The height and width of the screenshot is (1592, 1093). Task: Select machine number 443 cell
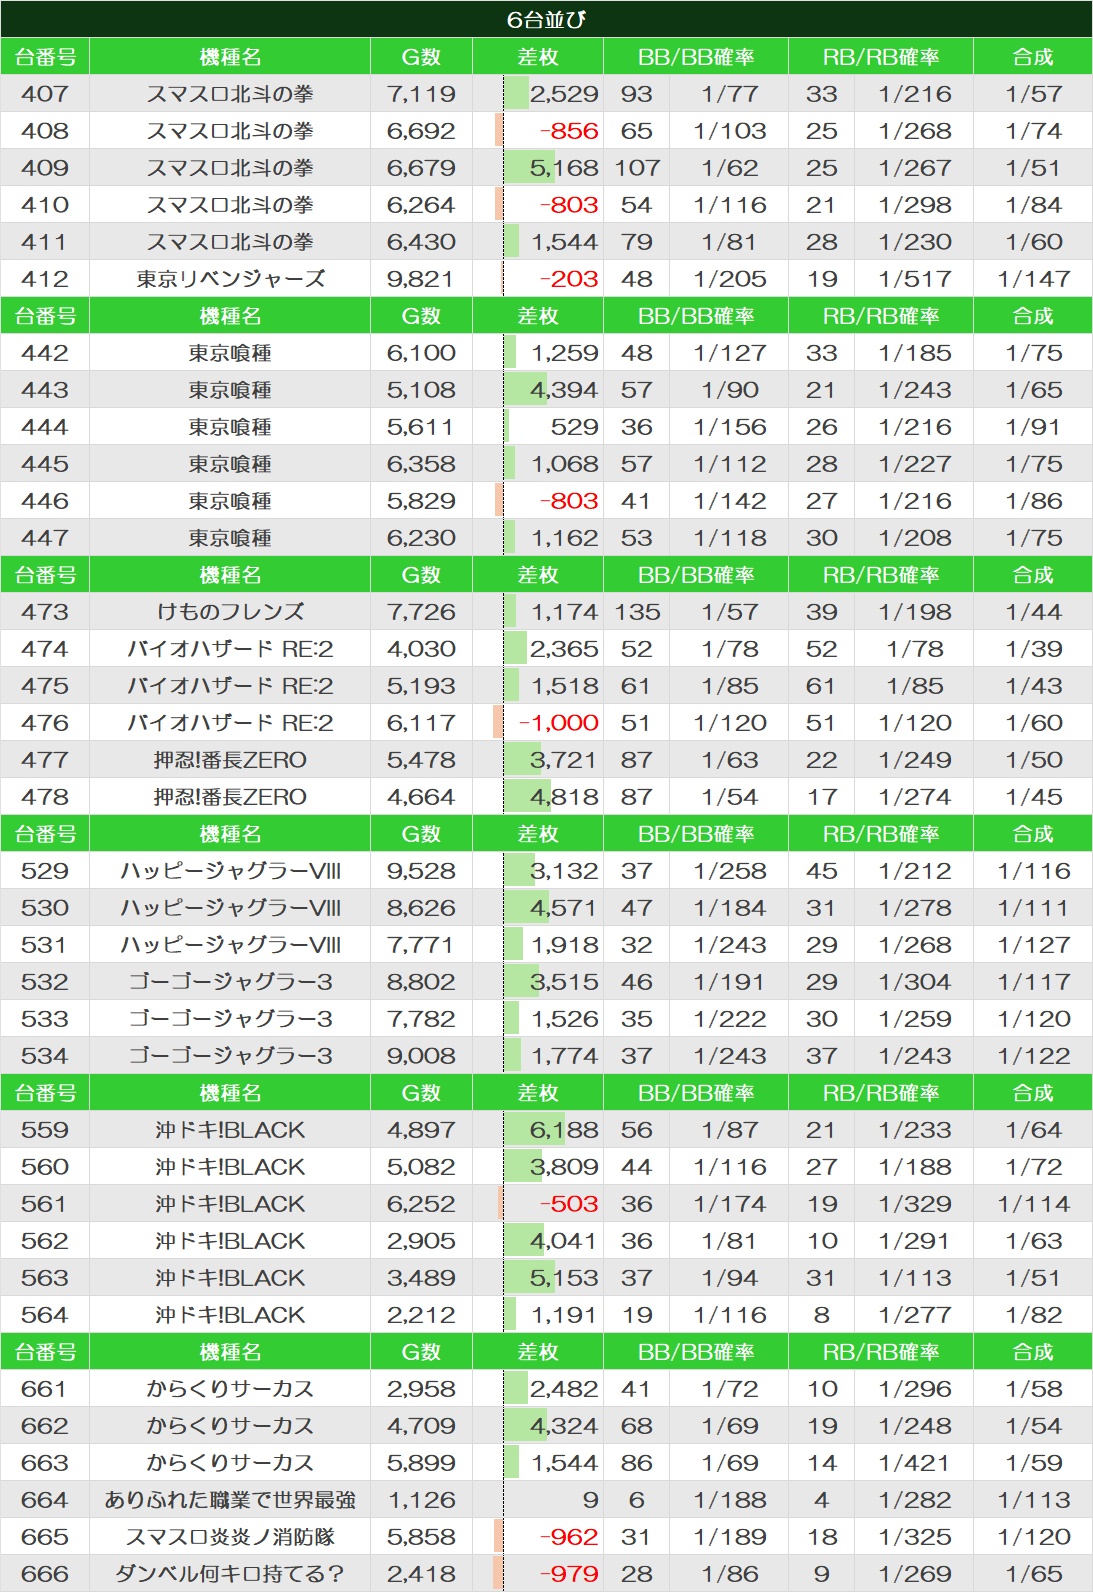click(x=45, y=390)
